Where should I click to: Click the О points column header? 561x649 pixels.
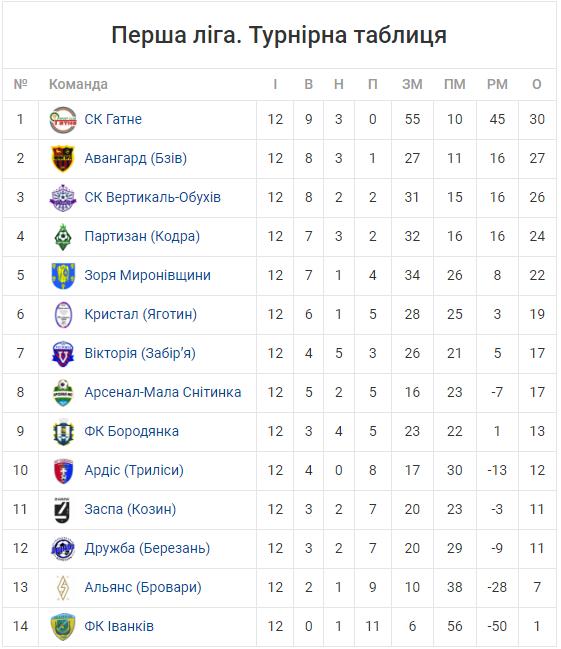pos(537,84)
